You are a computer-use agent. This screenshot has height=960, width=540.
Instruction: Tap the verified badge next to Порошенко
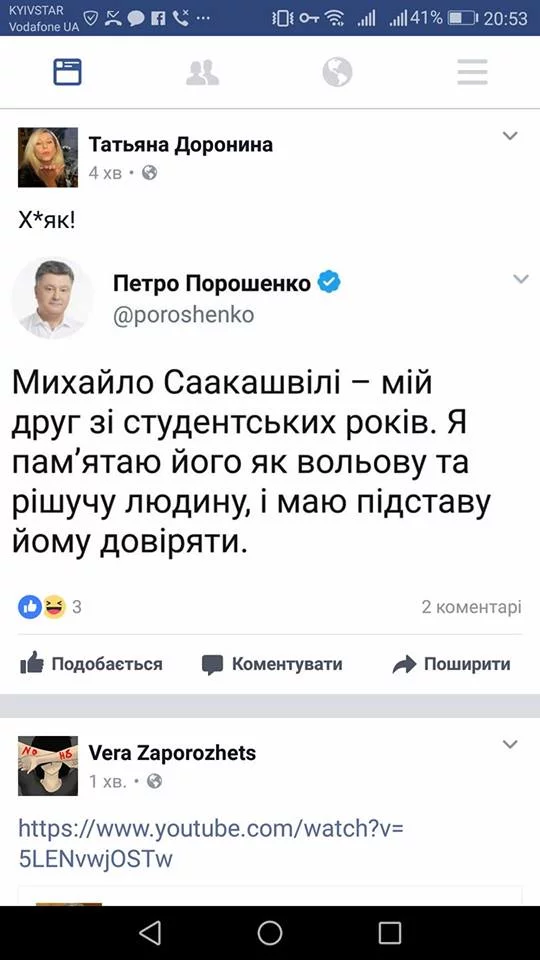[330, 283]
